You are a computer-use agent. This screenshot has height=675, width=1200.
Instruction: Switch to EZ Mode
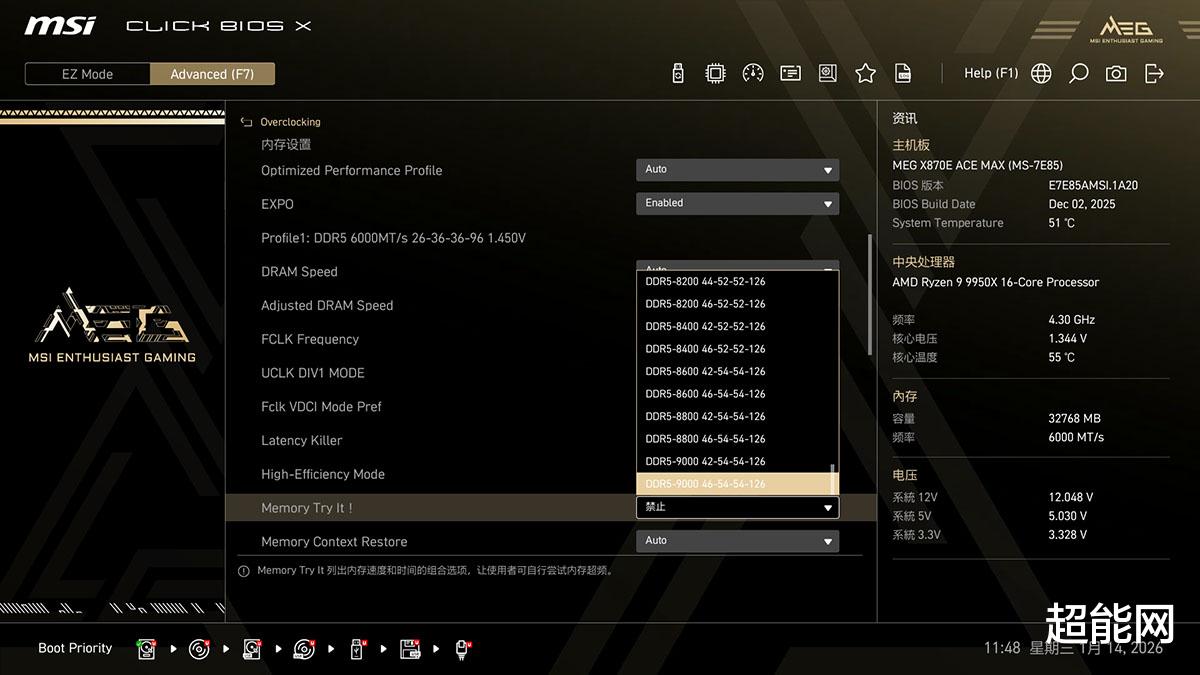tap(88, 74)
